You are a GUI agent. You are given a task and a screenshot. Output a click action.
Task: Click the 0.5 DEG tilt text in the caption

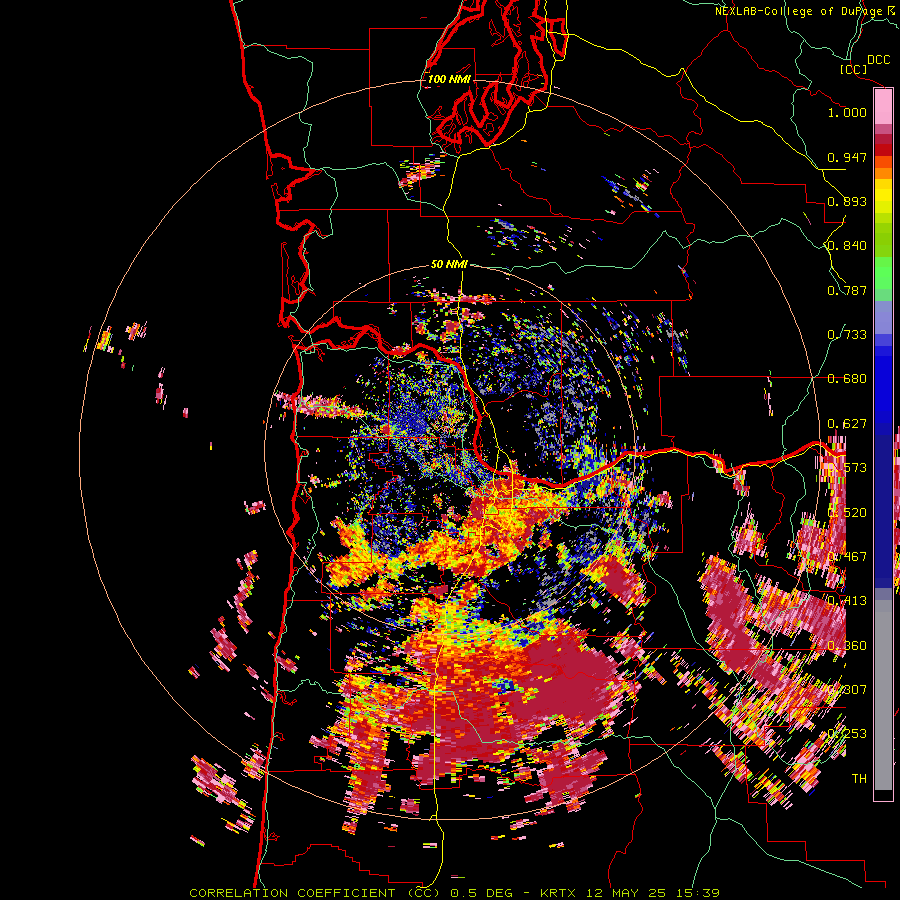(484, 893)
